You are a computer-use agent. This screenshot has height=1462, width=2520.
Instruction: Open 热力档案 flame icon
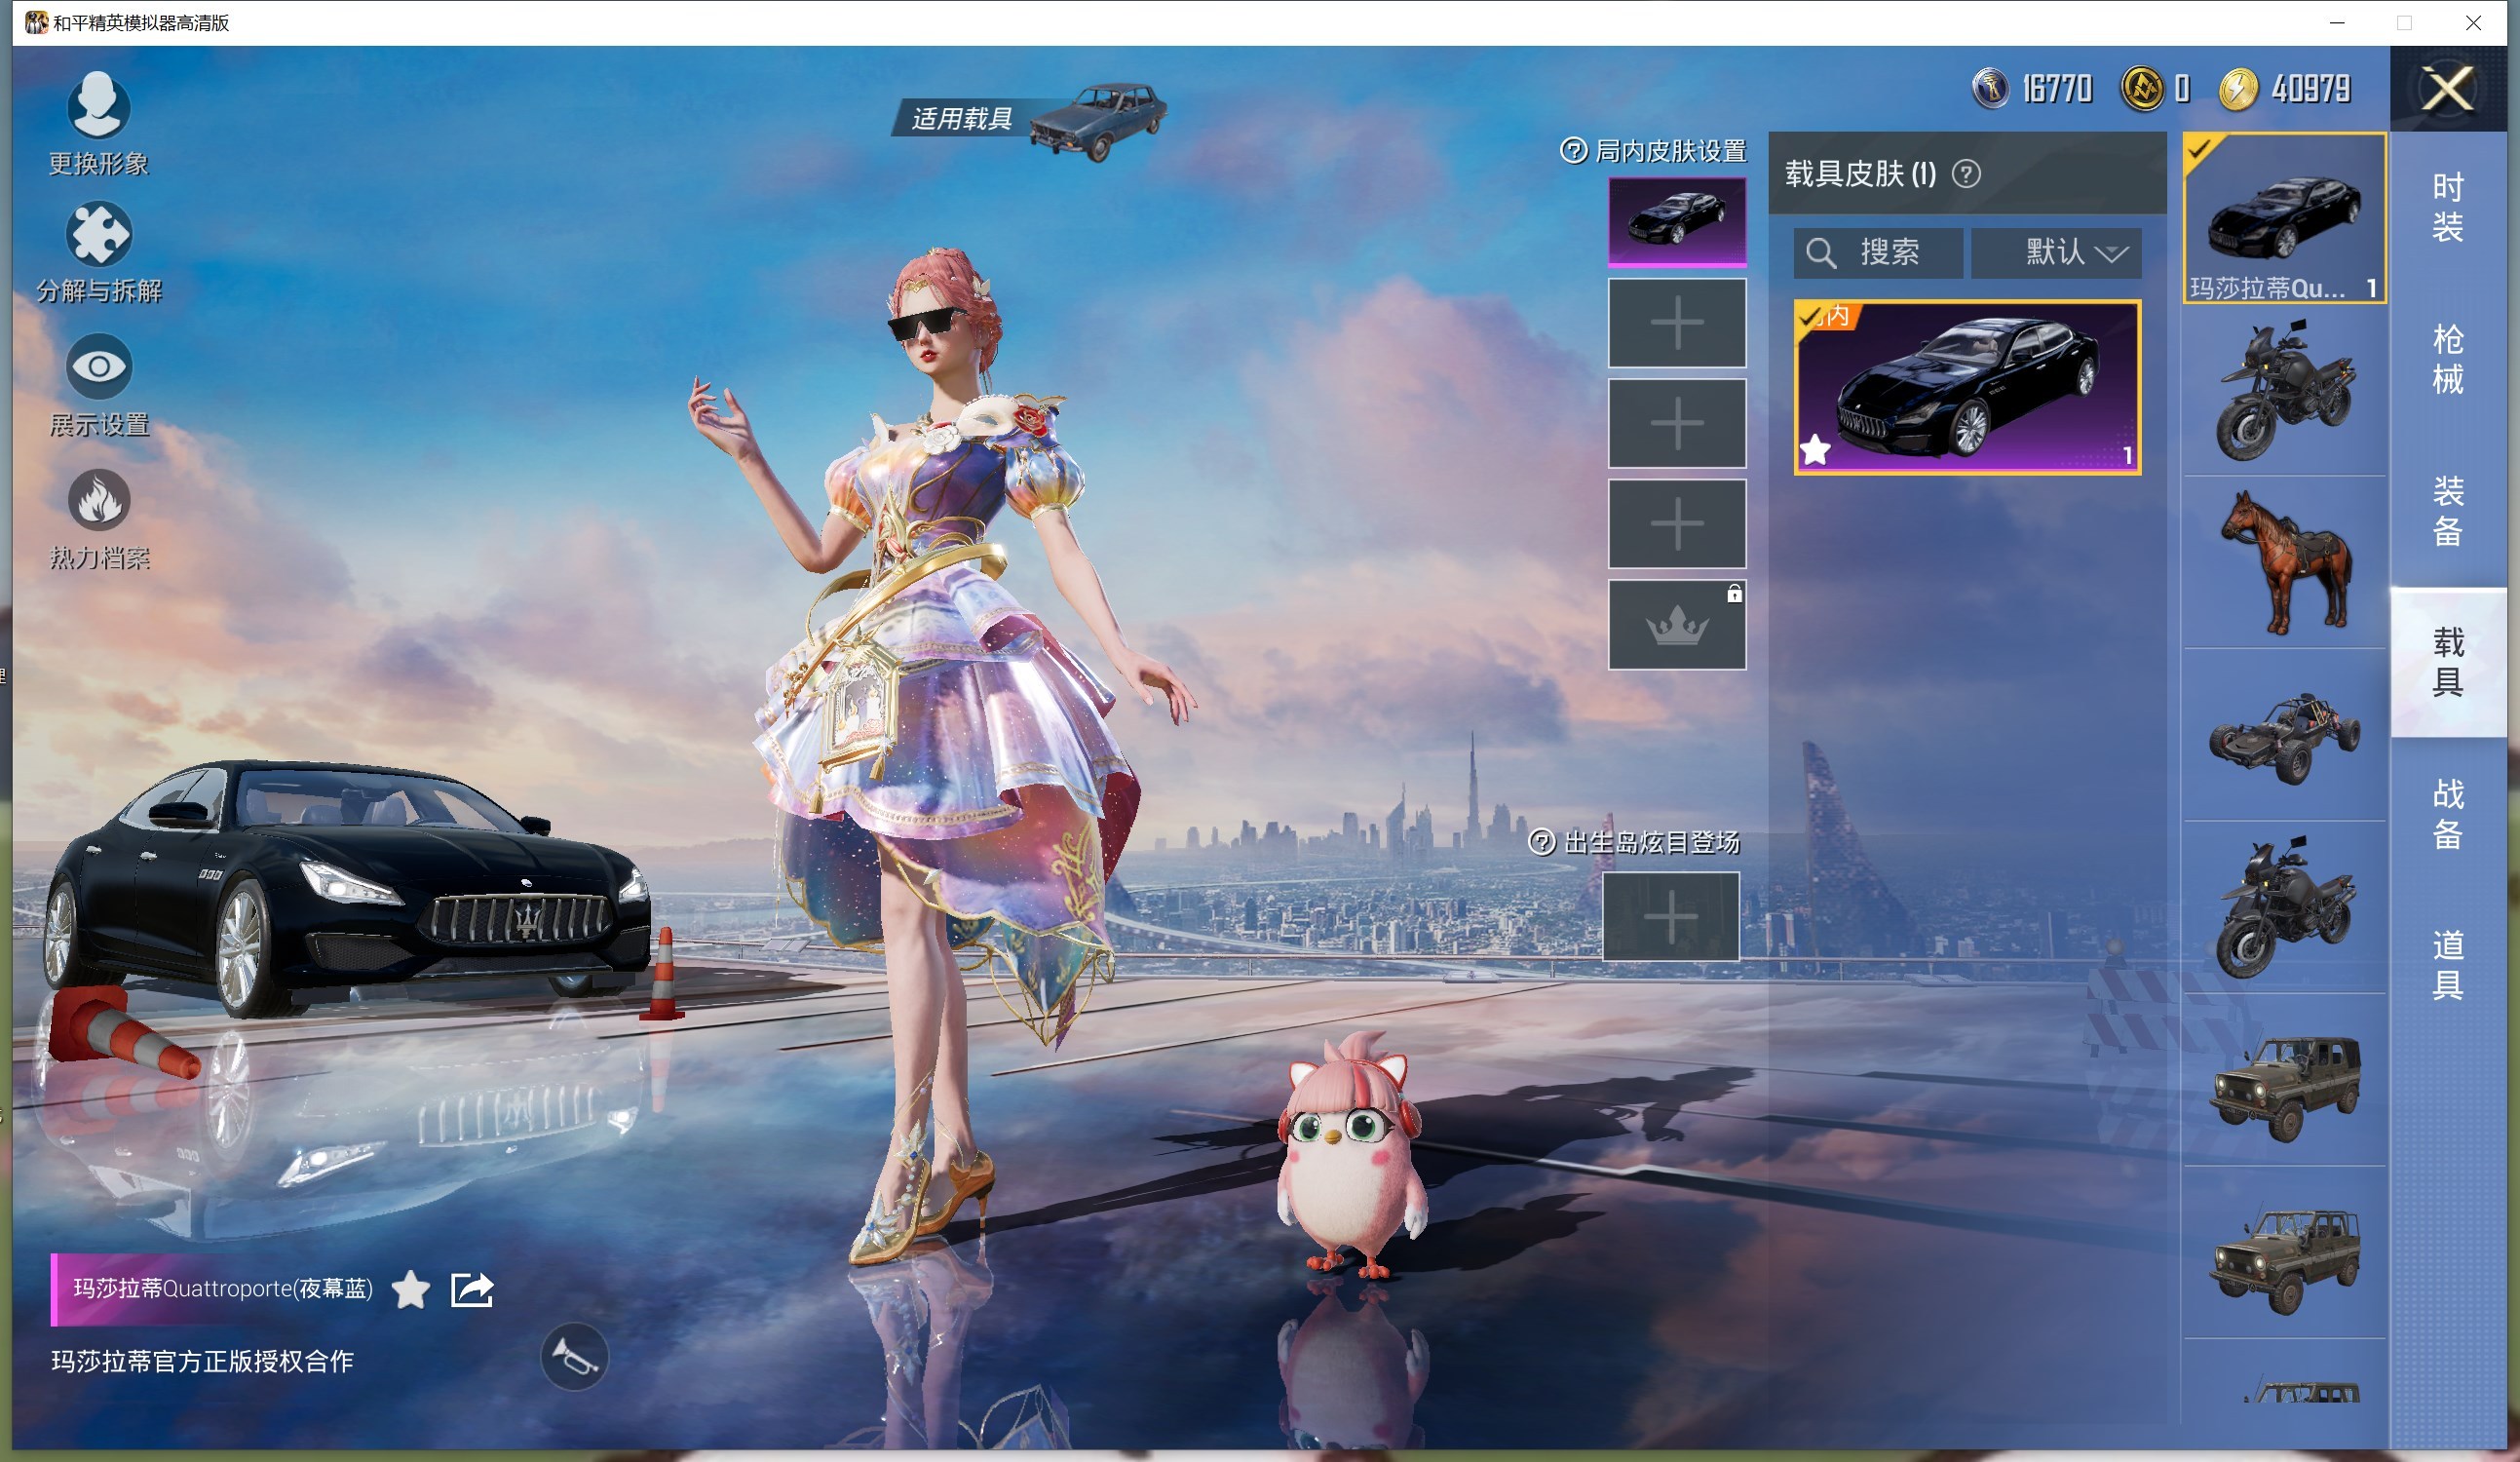tap(98, 499)
